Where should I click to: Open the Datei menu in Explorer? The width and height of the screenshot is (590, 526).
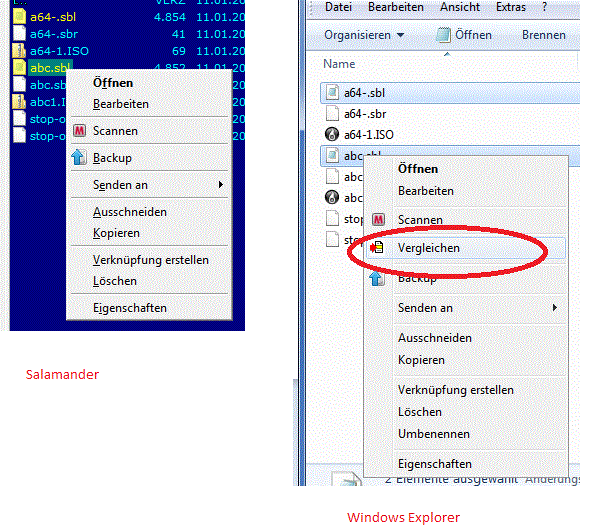(x=338, y=7)
